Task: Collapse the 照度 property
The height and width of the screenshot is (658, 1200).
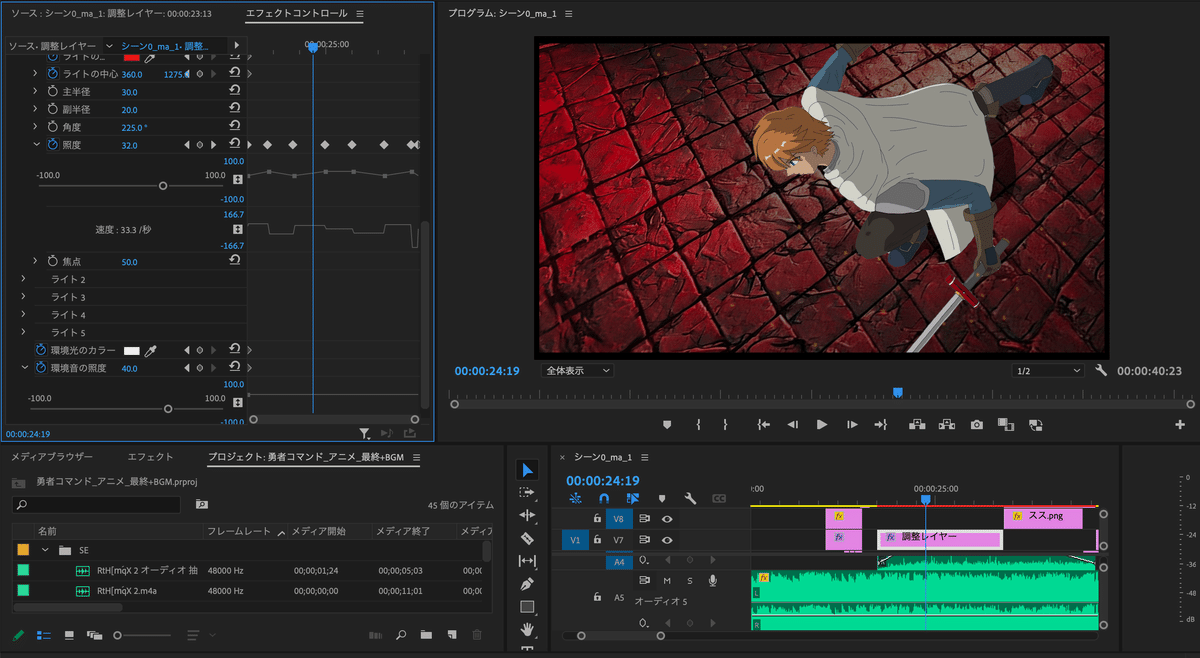Action: [37, 145]
